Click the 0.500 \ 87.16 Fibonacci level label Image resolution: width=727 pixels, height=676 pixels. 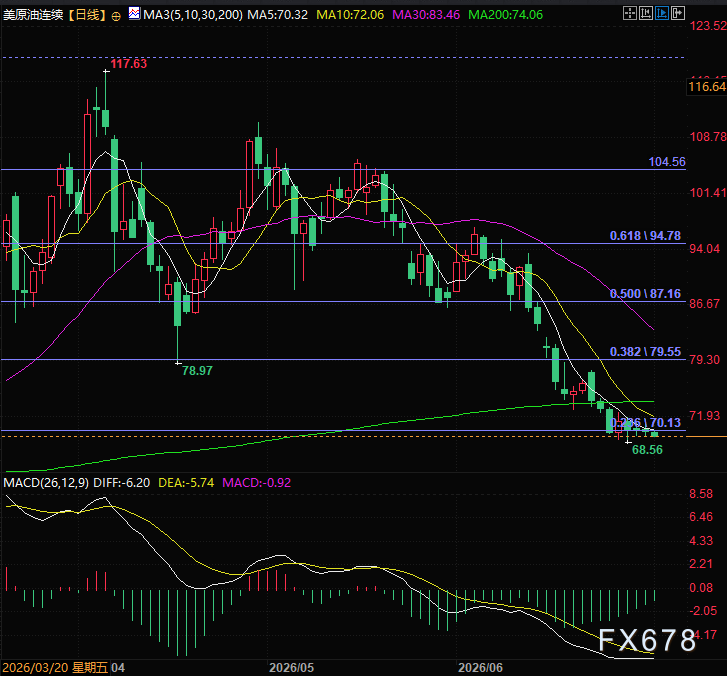click(x=645, y=293)
